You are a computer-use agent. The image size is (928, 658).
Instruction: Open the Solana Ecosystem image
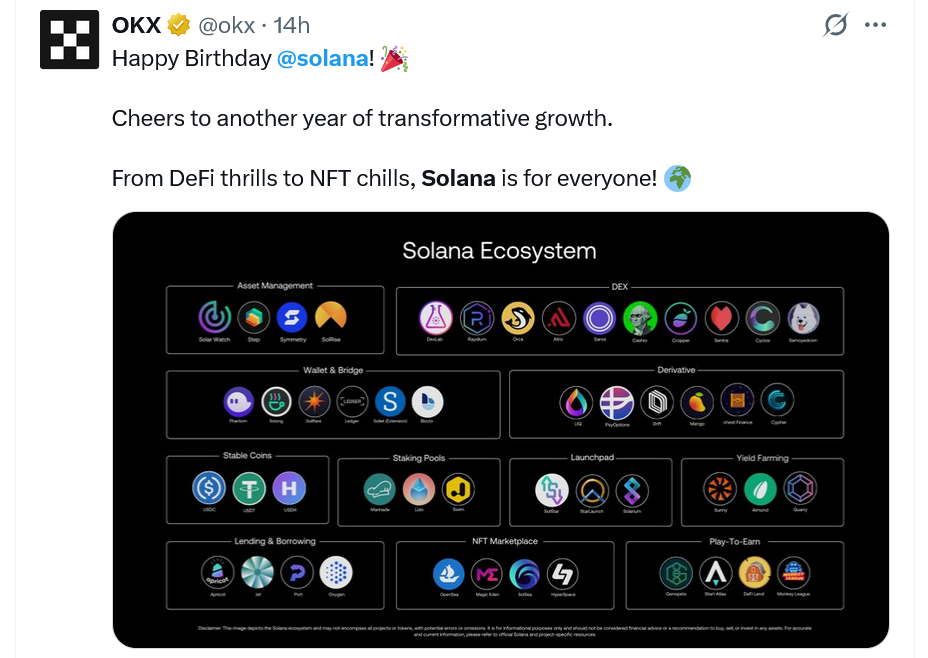[x=500, y=430]
